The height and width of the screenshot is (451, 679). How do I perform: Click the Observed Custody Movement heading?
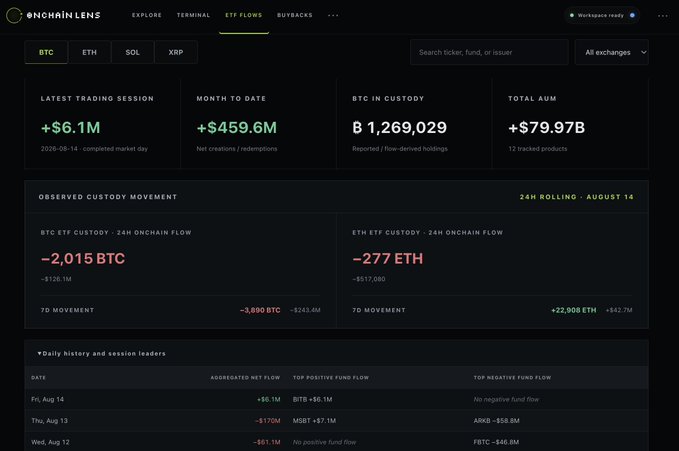(108, 197)
